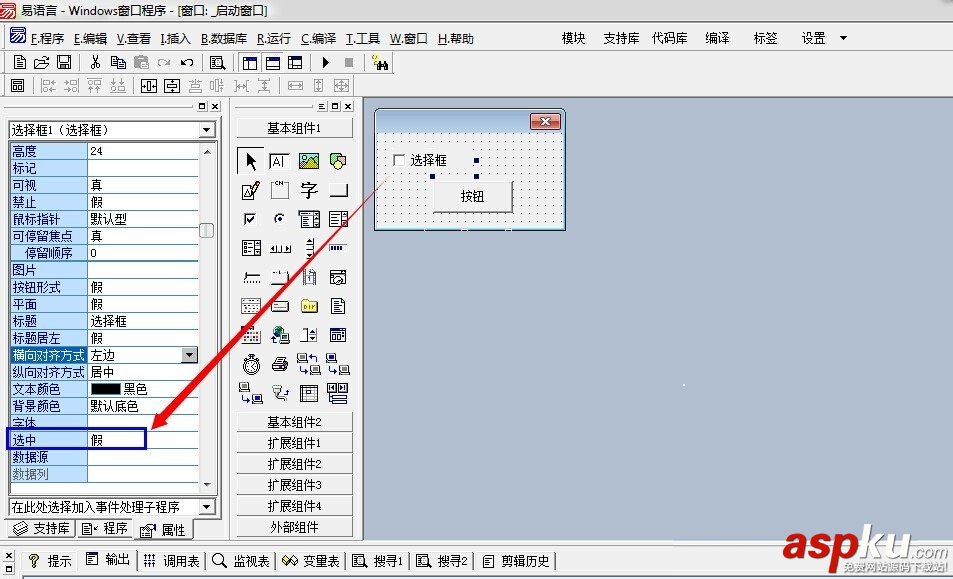Open the V.查看 menu
The height and width of the screenshot is (579, 953).
(134, 38)
